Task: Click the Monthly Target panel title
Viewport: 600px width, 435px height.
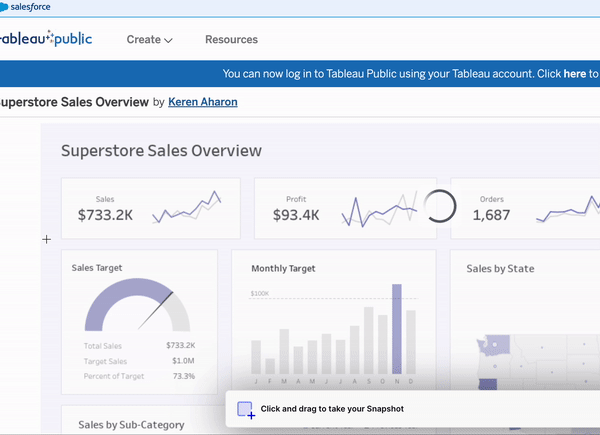Action: [x=283, y=269]
